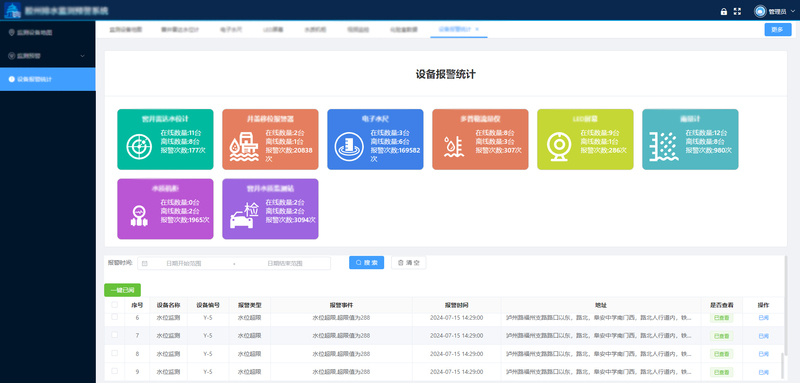Click the flooded building icon on 20838 alarms card
Viewport: 800px width, 383px height.
click(244, 146)
